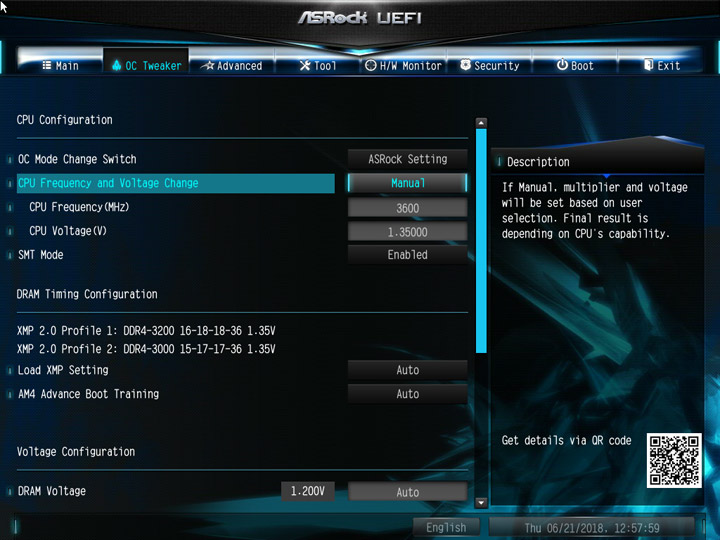Click the XMP 2.0 Profile 1 line

[146, 331]
